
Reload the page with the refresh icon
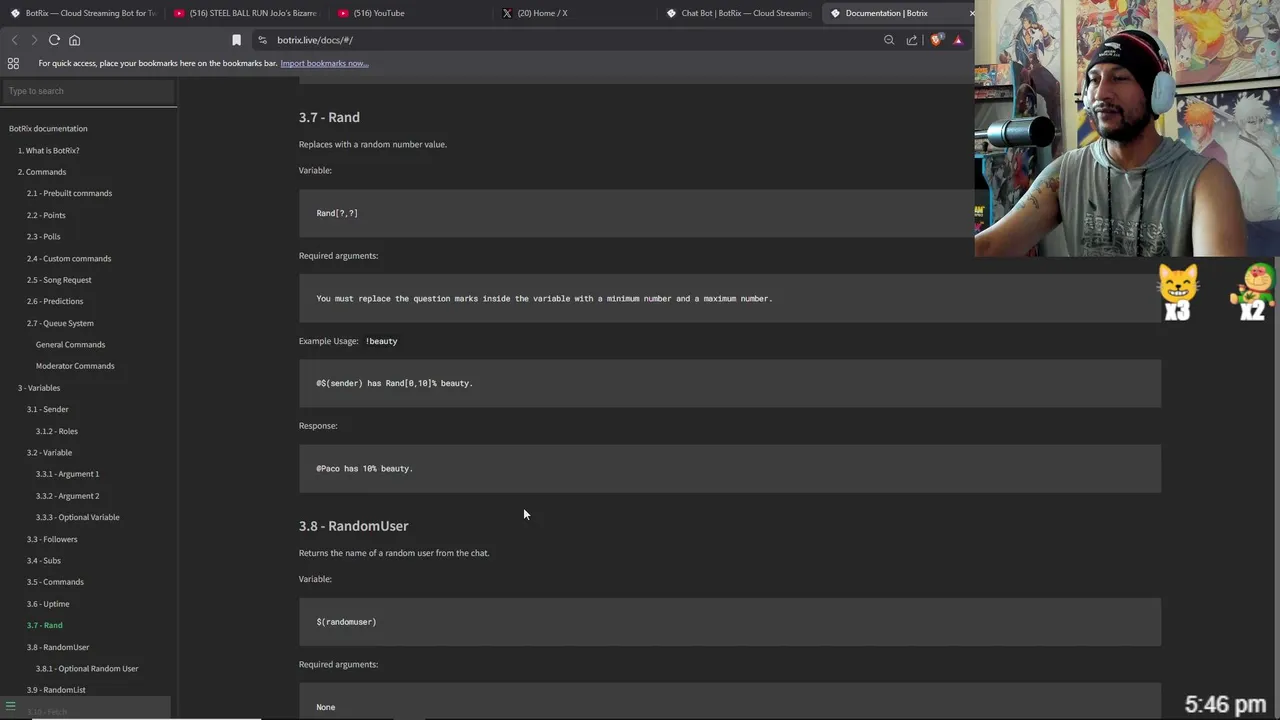[54, 40]
